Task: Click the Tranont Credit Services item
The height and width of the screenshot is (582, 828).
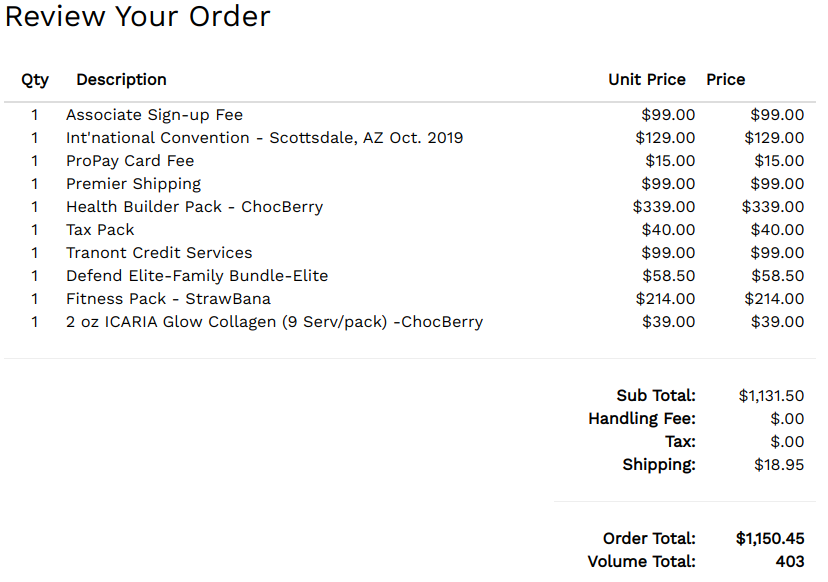Action: point(159,252)
